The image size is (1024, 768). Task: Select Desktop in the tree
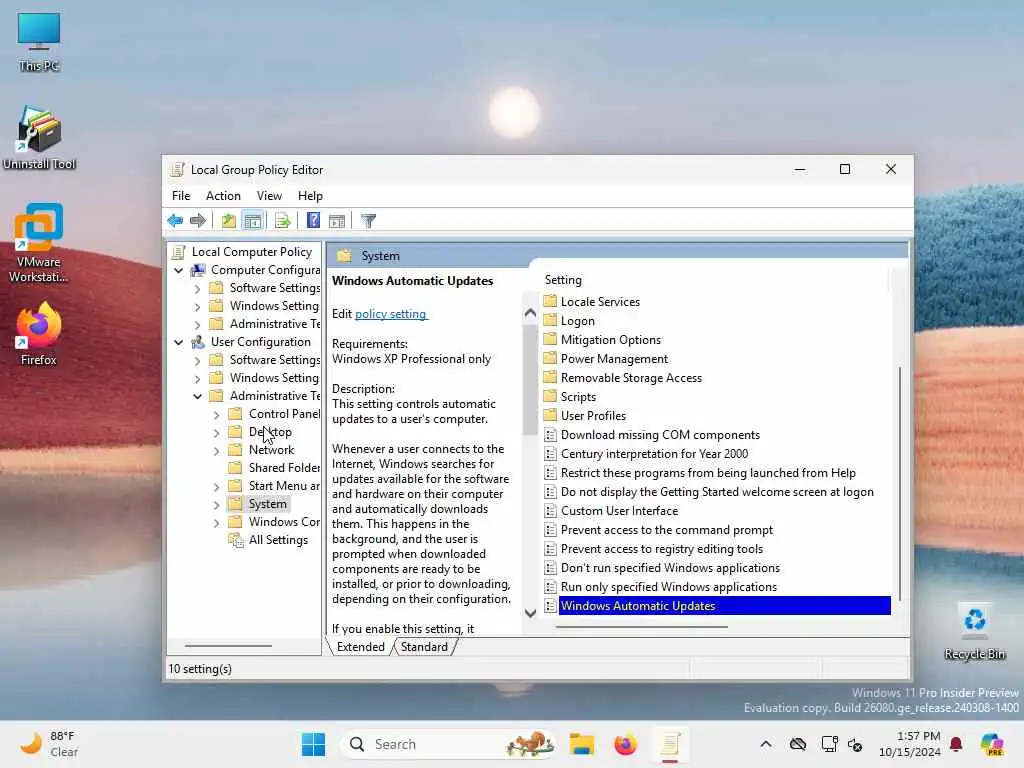click(x=270, y=432)
